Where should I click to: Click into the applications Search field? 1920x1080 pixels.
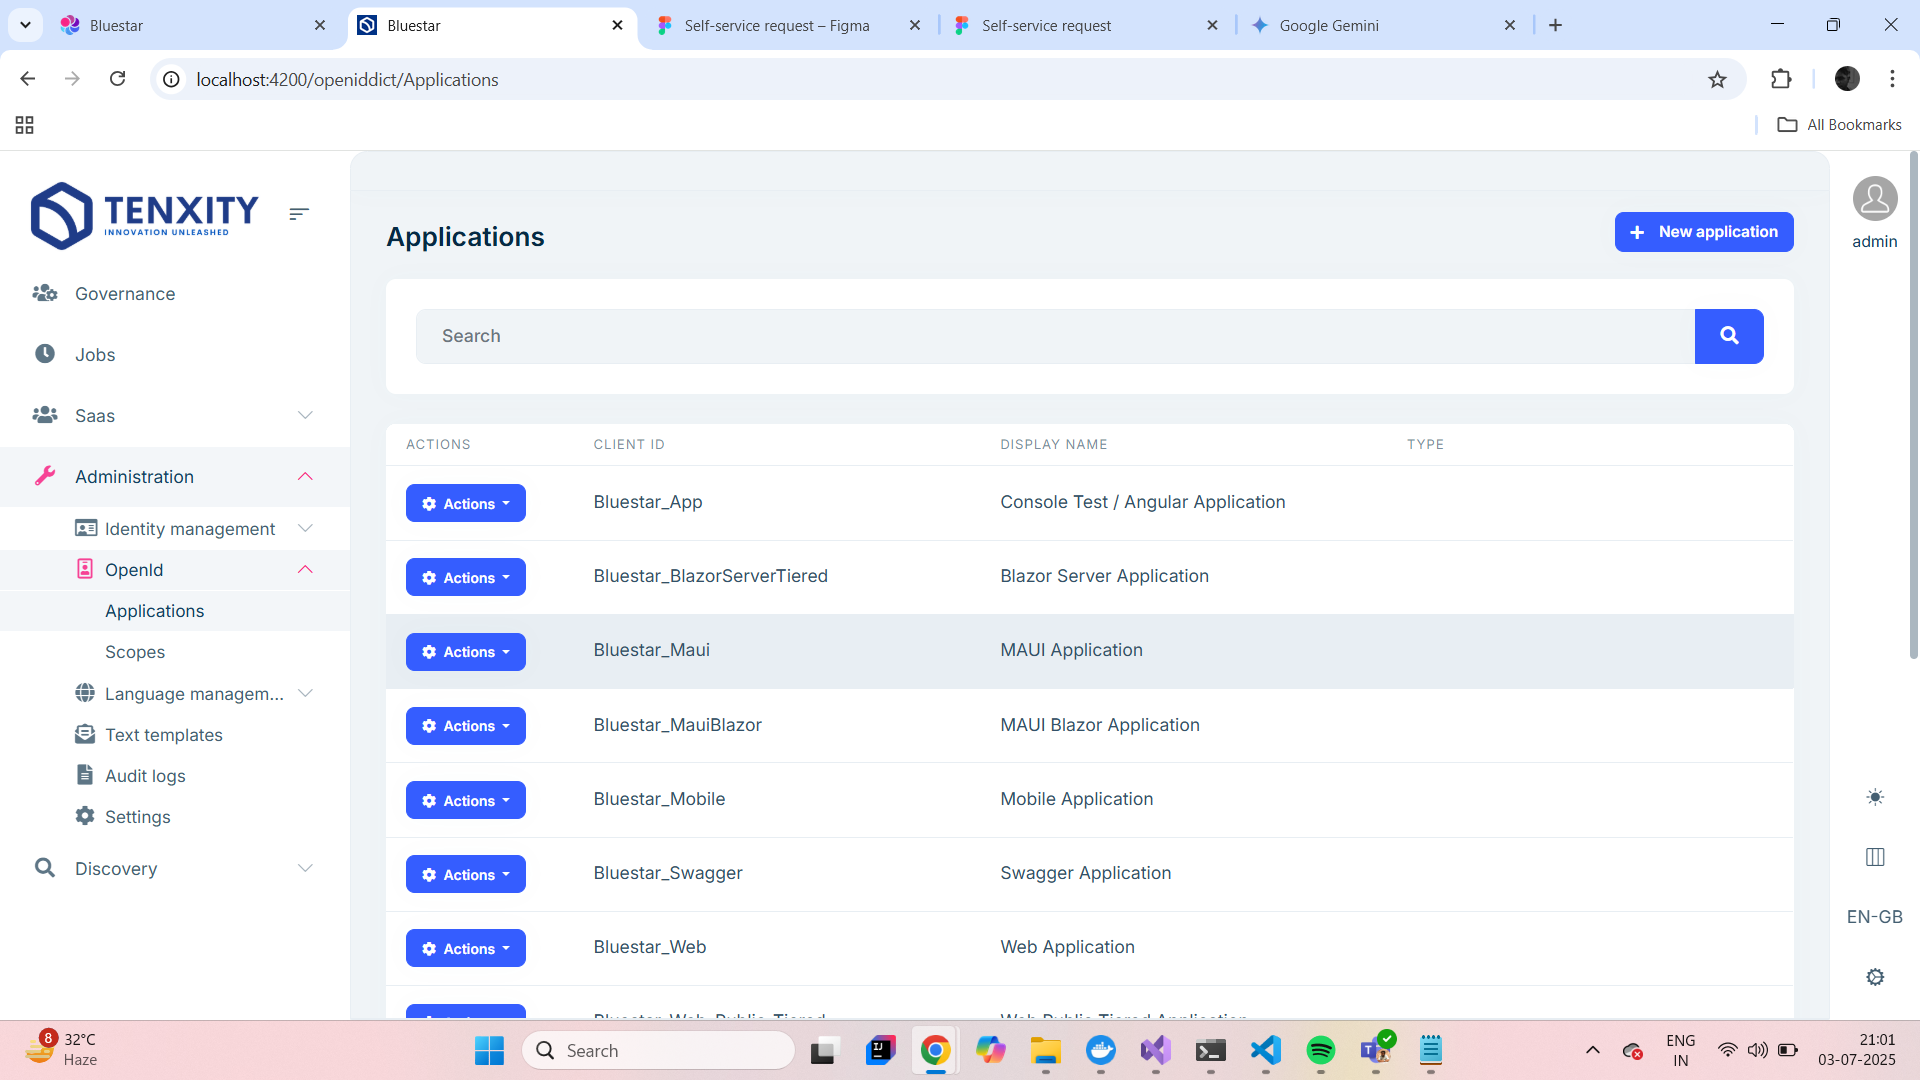pyautogui.click(x=1055, y=336)
